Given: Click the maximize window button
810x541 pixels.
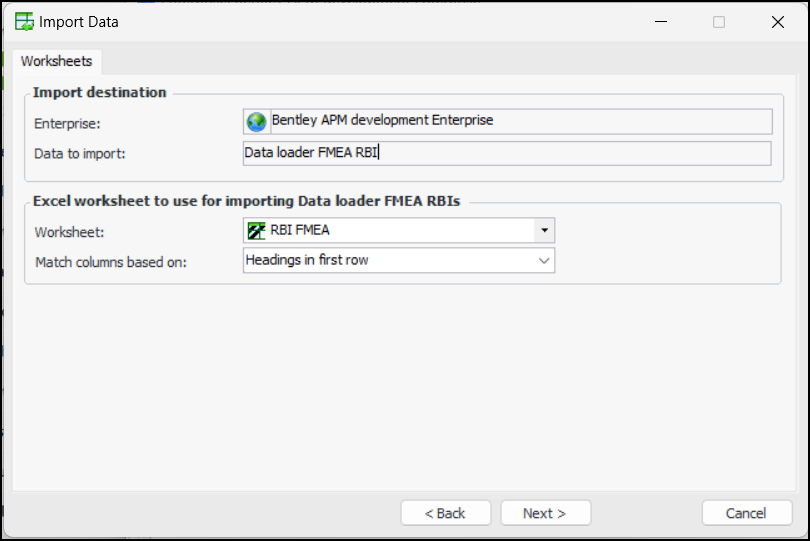Looking at the screenshot, I should click(719, 22).
